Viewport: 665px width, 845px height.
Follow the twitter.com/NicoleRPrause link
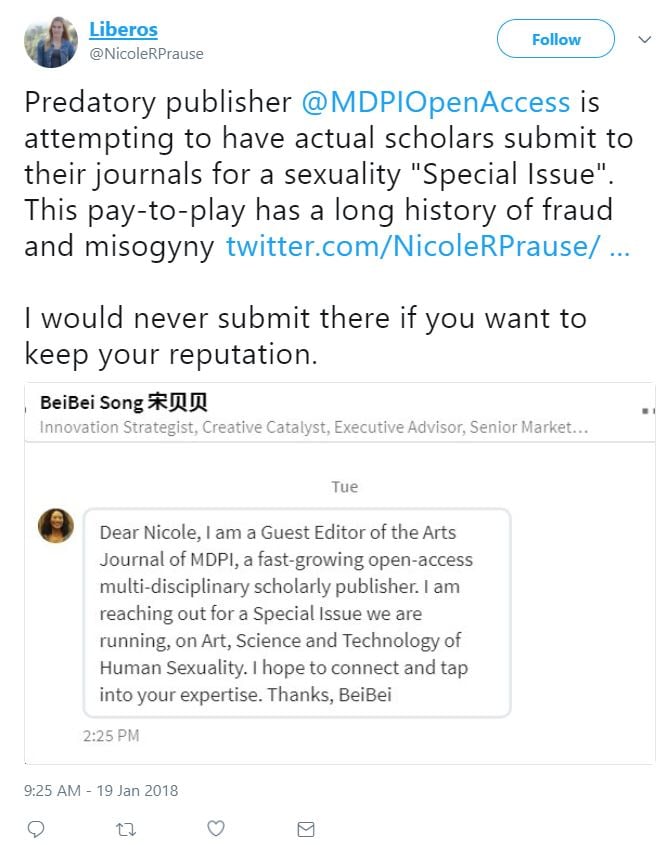427,247
